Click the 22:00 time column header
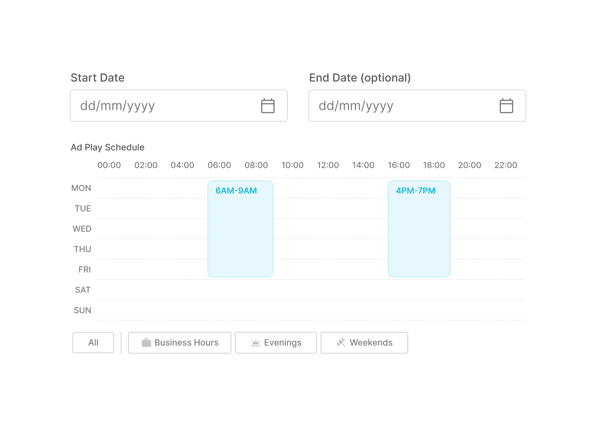The width and height of the screenshot is (600, 433). click(x=506, y=165)
